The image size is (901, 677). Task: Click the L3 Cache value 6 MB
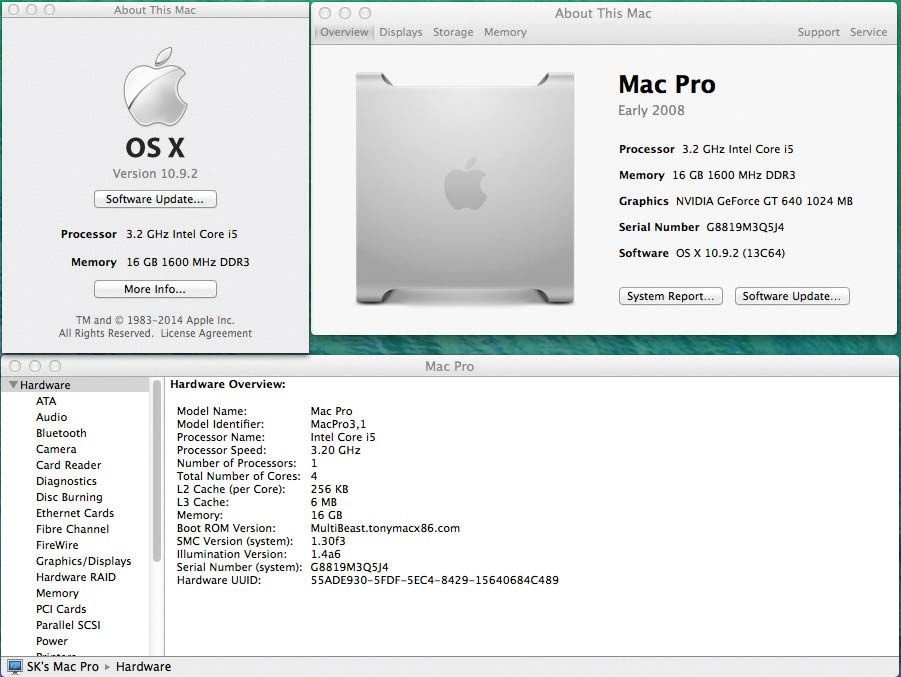tap(324, 502)
